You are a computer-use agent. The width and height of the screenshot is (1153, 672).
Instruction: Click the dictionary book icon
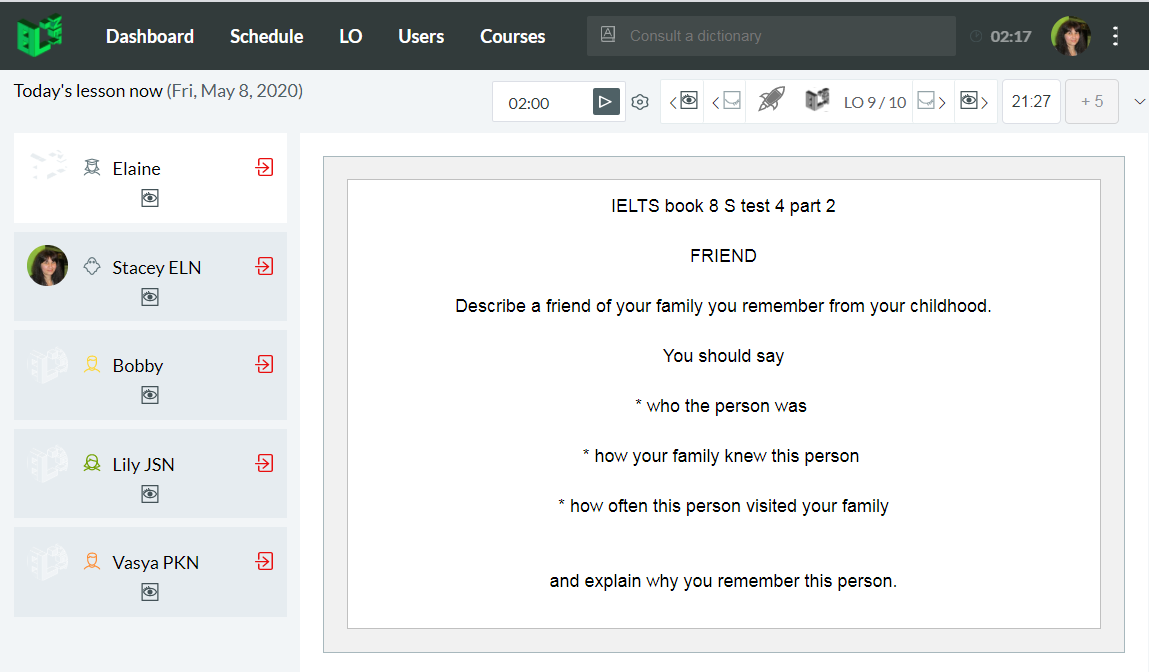click(608, 34)
